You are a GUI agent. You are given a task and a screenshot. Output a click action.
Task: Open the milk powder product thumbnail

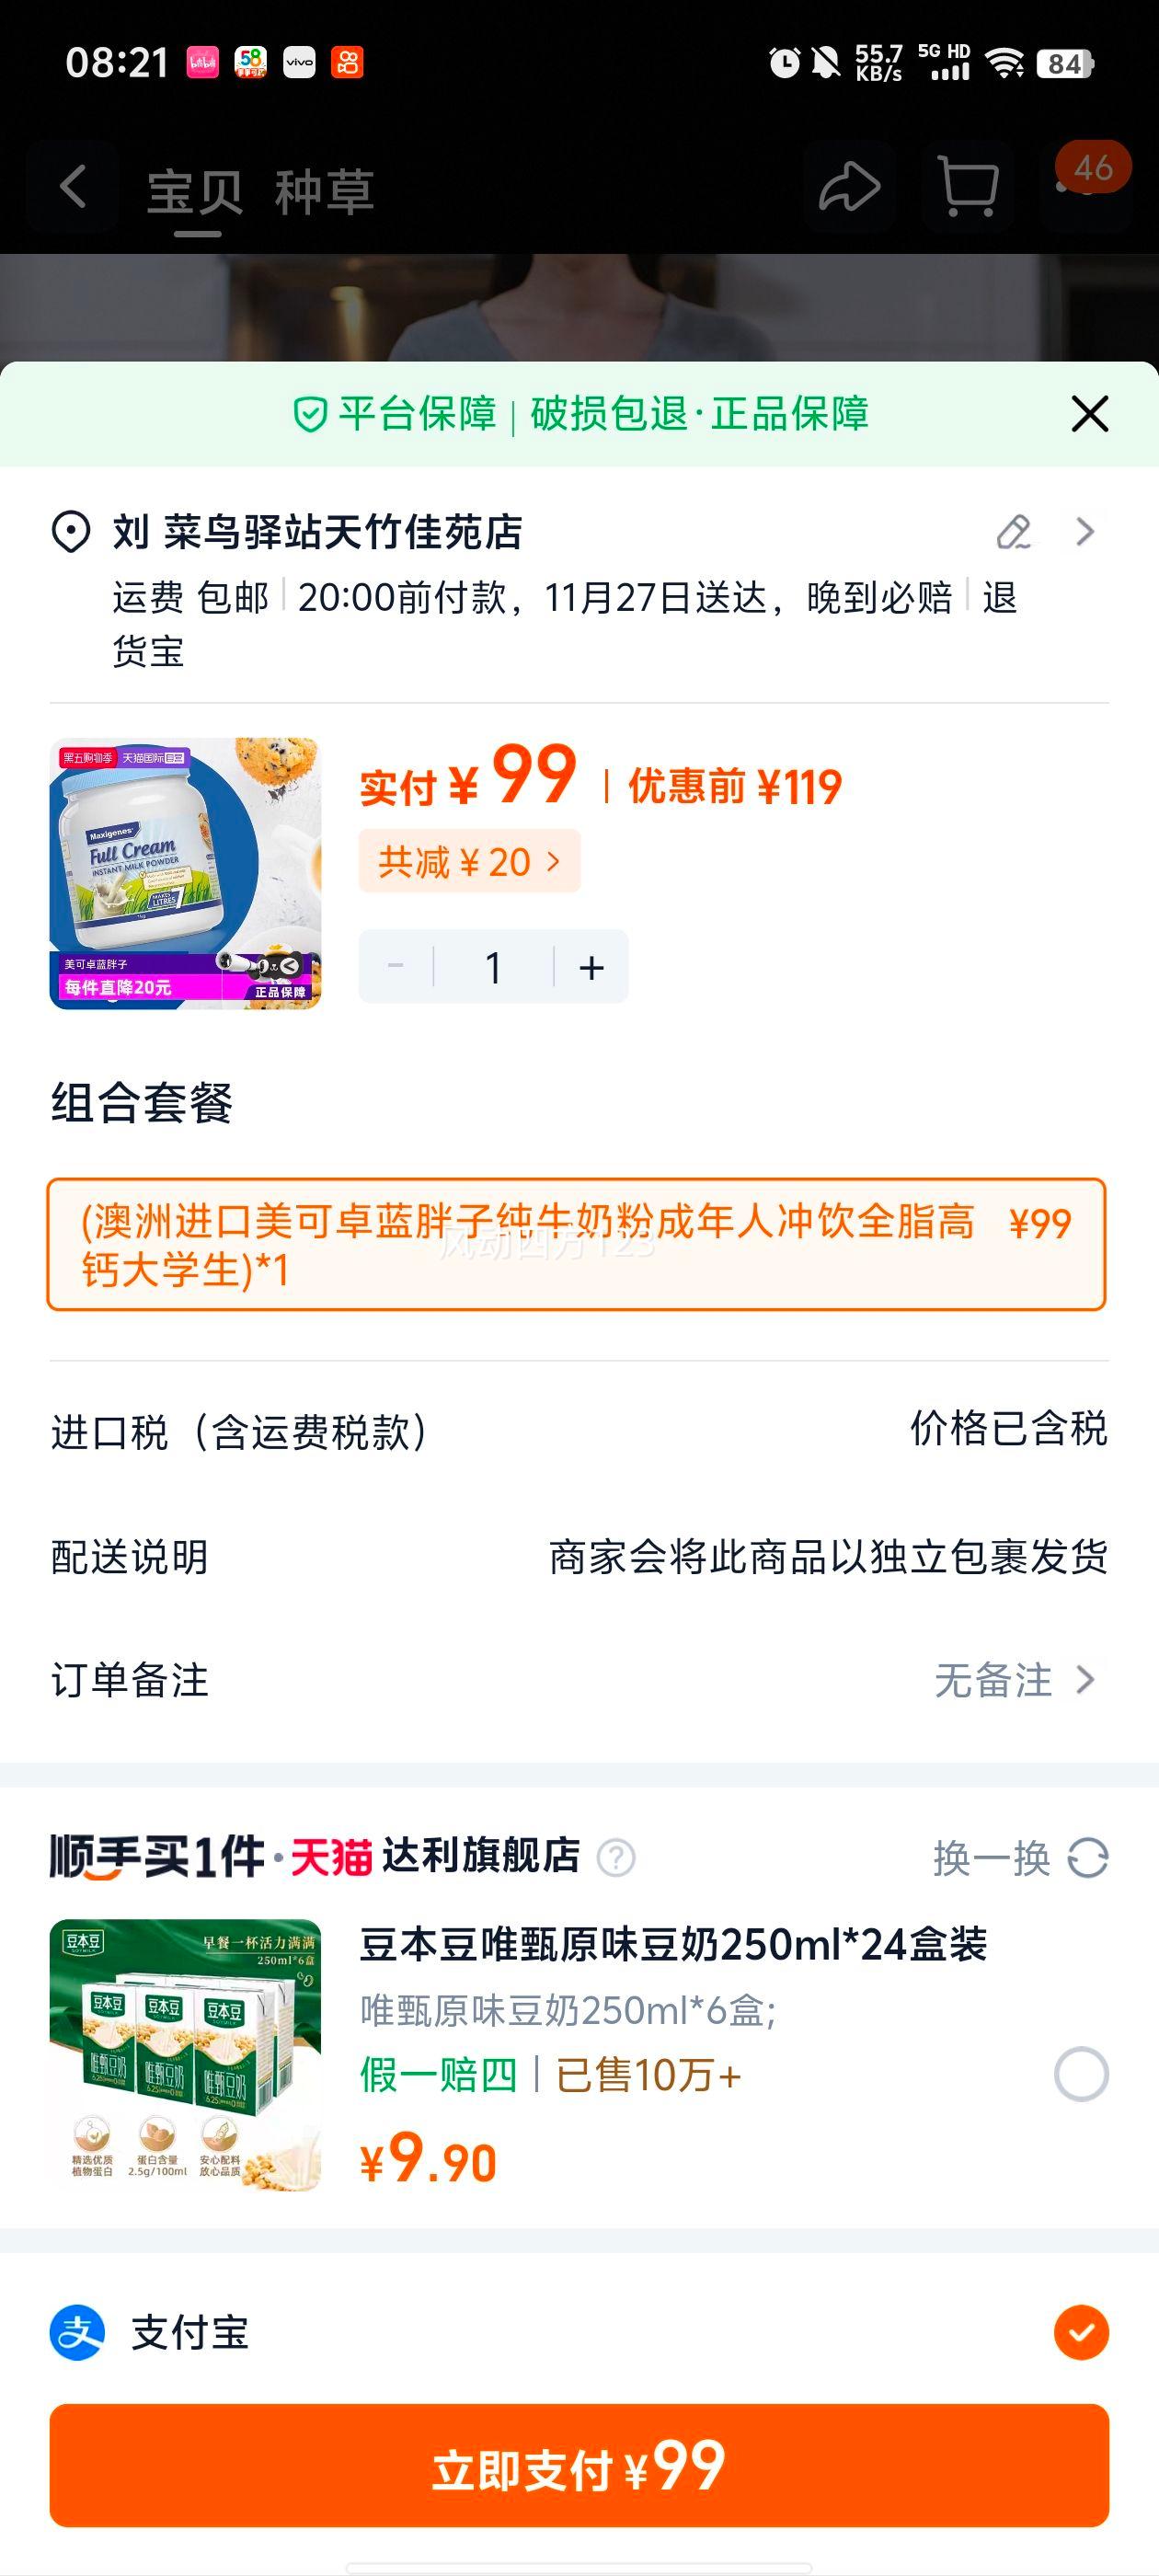(x=185, y=873)
